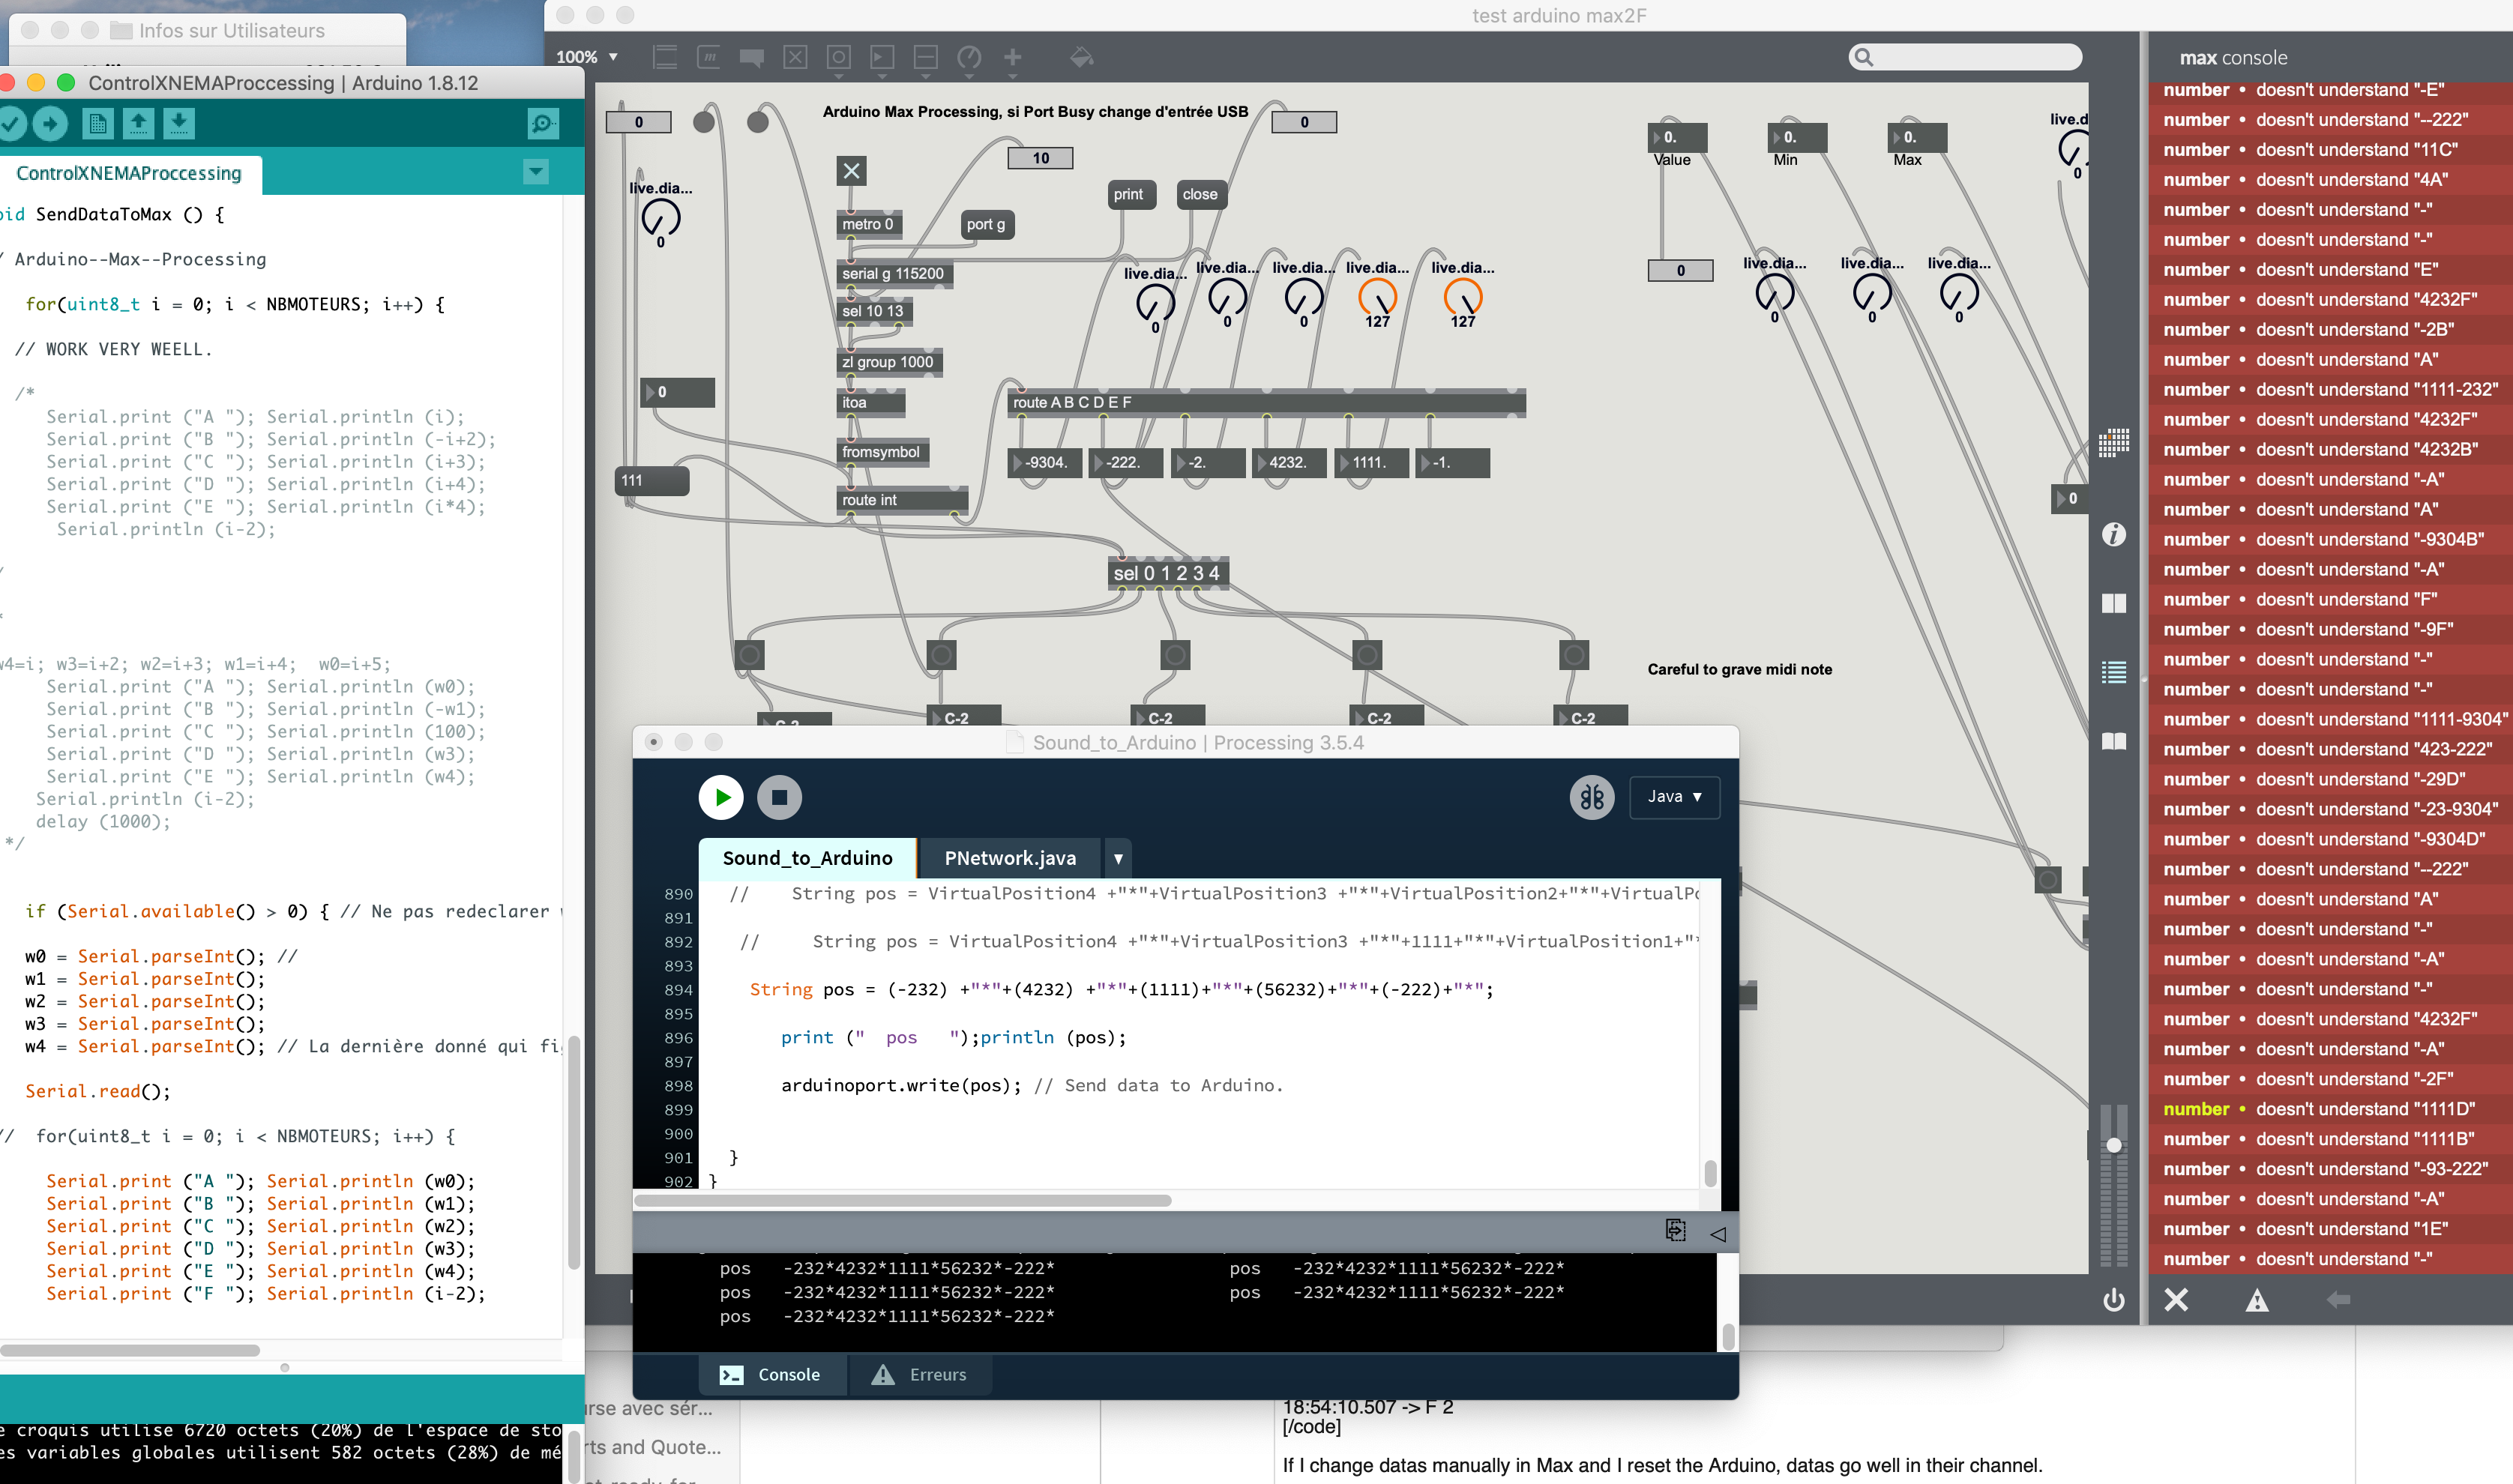Select the comment tool in Max toolbar

coord(753,57)
